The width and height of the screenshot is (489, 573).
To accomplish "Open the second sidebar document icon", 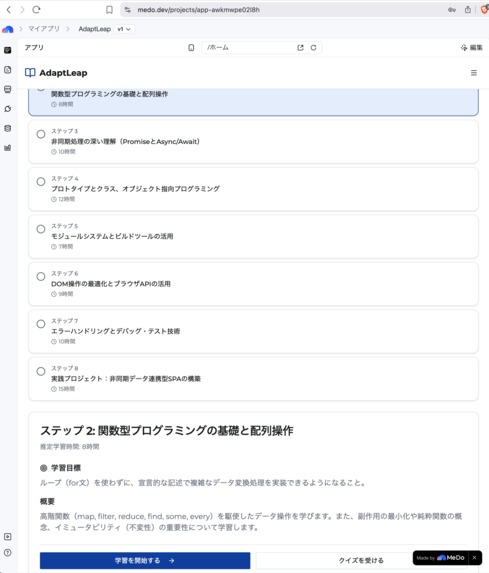I will 7,70.
